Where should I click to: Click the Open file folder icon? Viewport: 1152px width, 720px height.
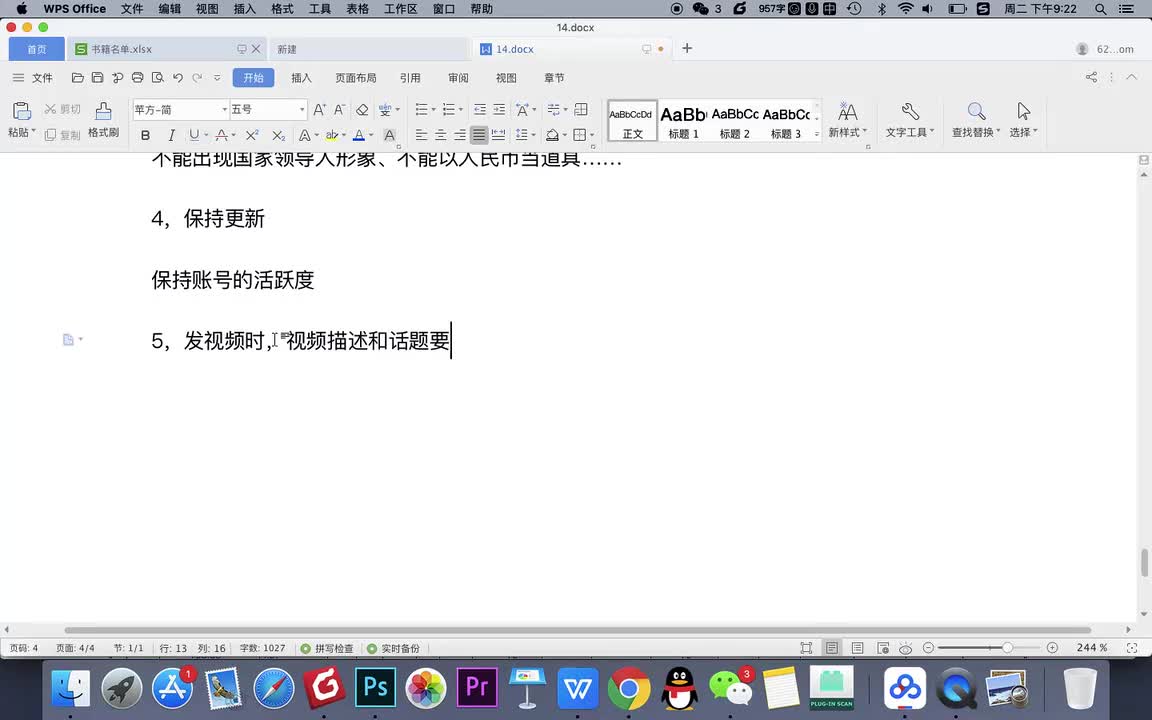(77, 78)
